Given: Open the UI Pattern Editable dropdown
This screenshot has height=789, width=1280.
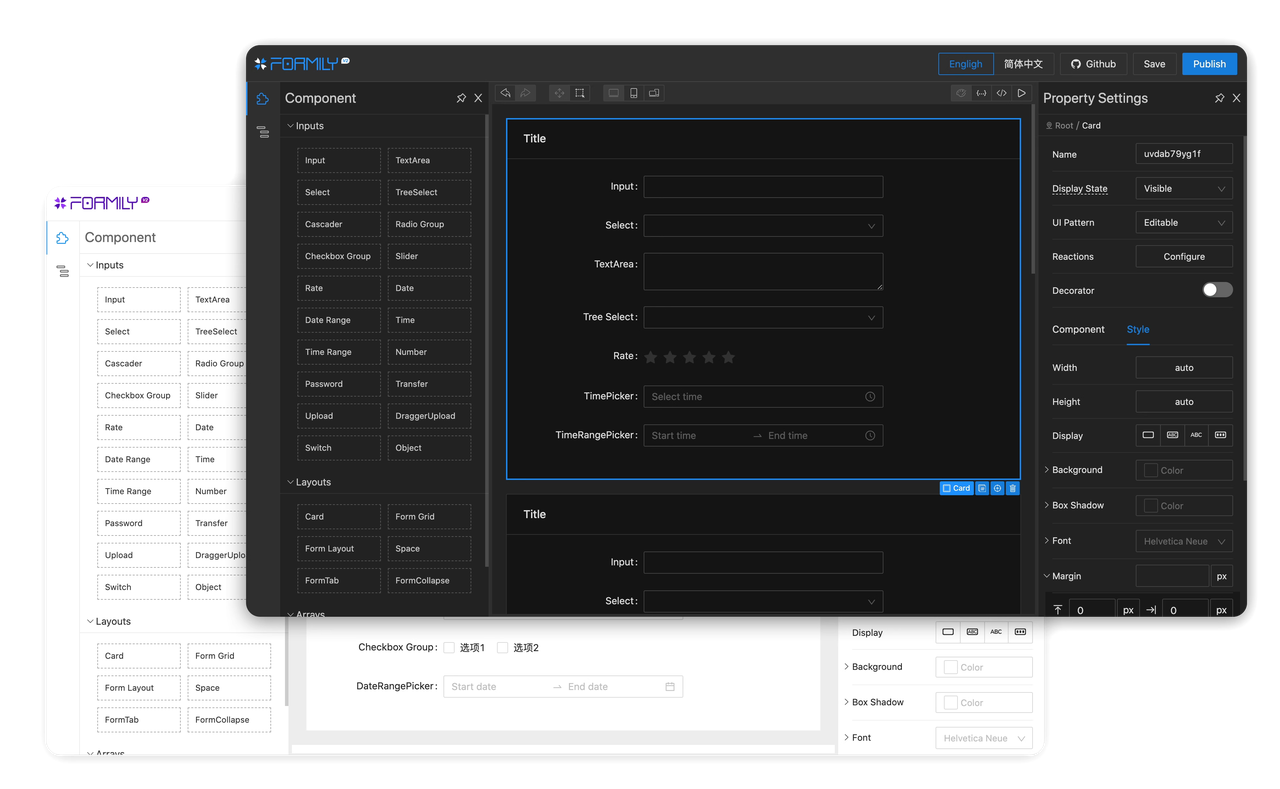Looking at the screenshot, I should [1184, 222].
